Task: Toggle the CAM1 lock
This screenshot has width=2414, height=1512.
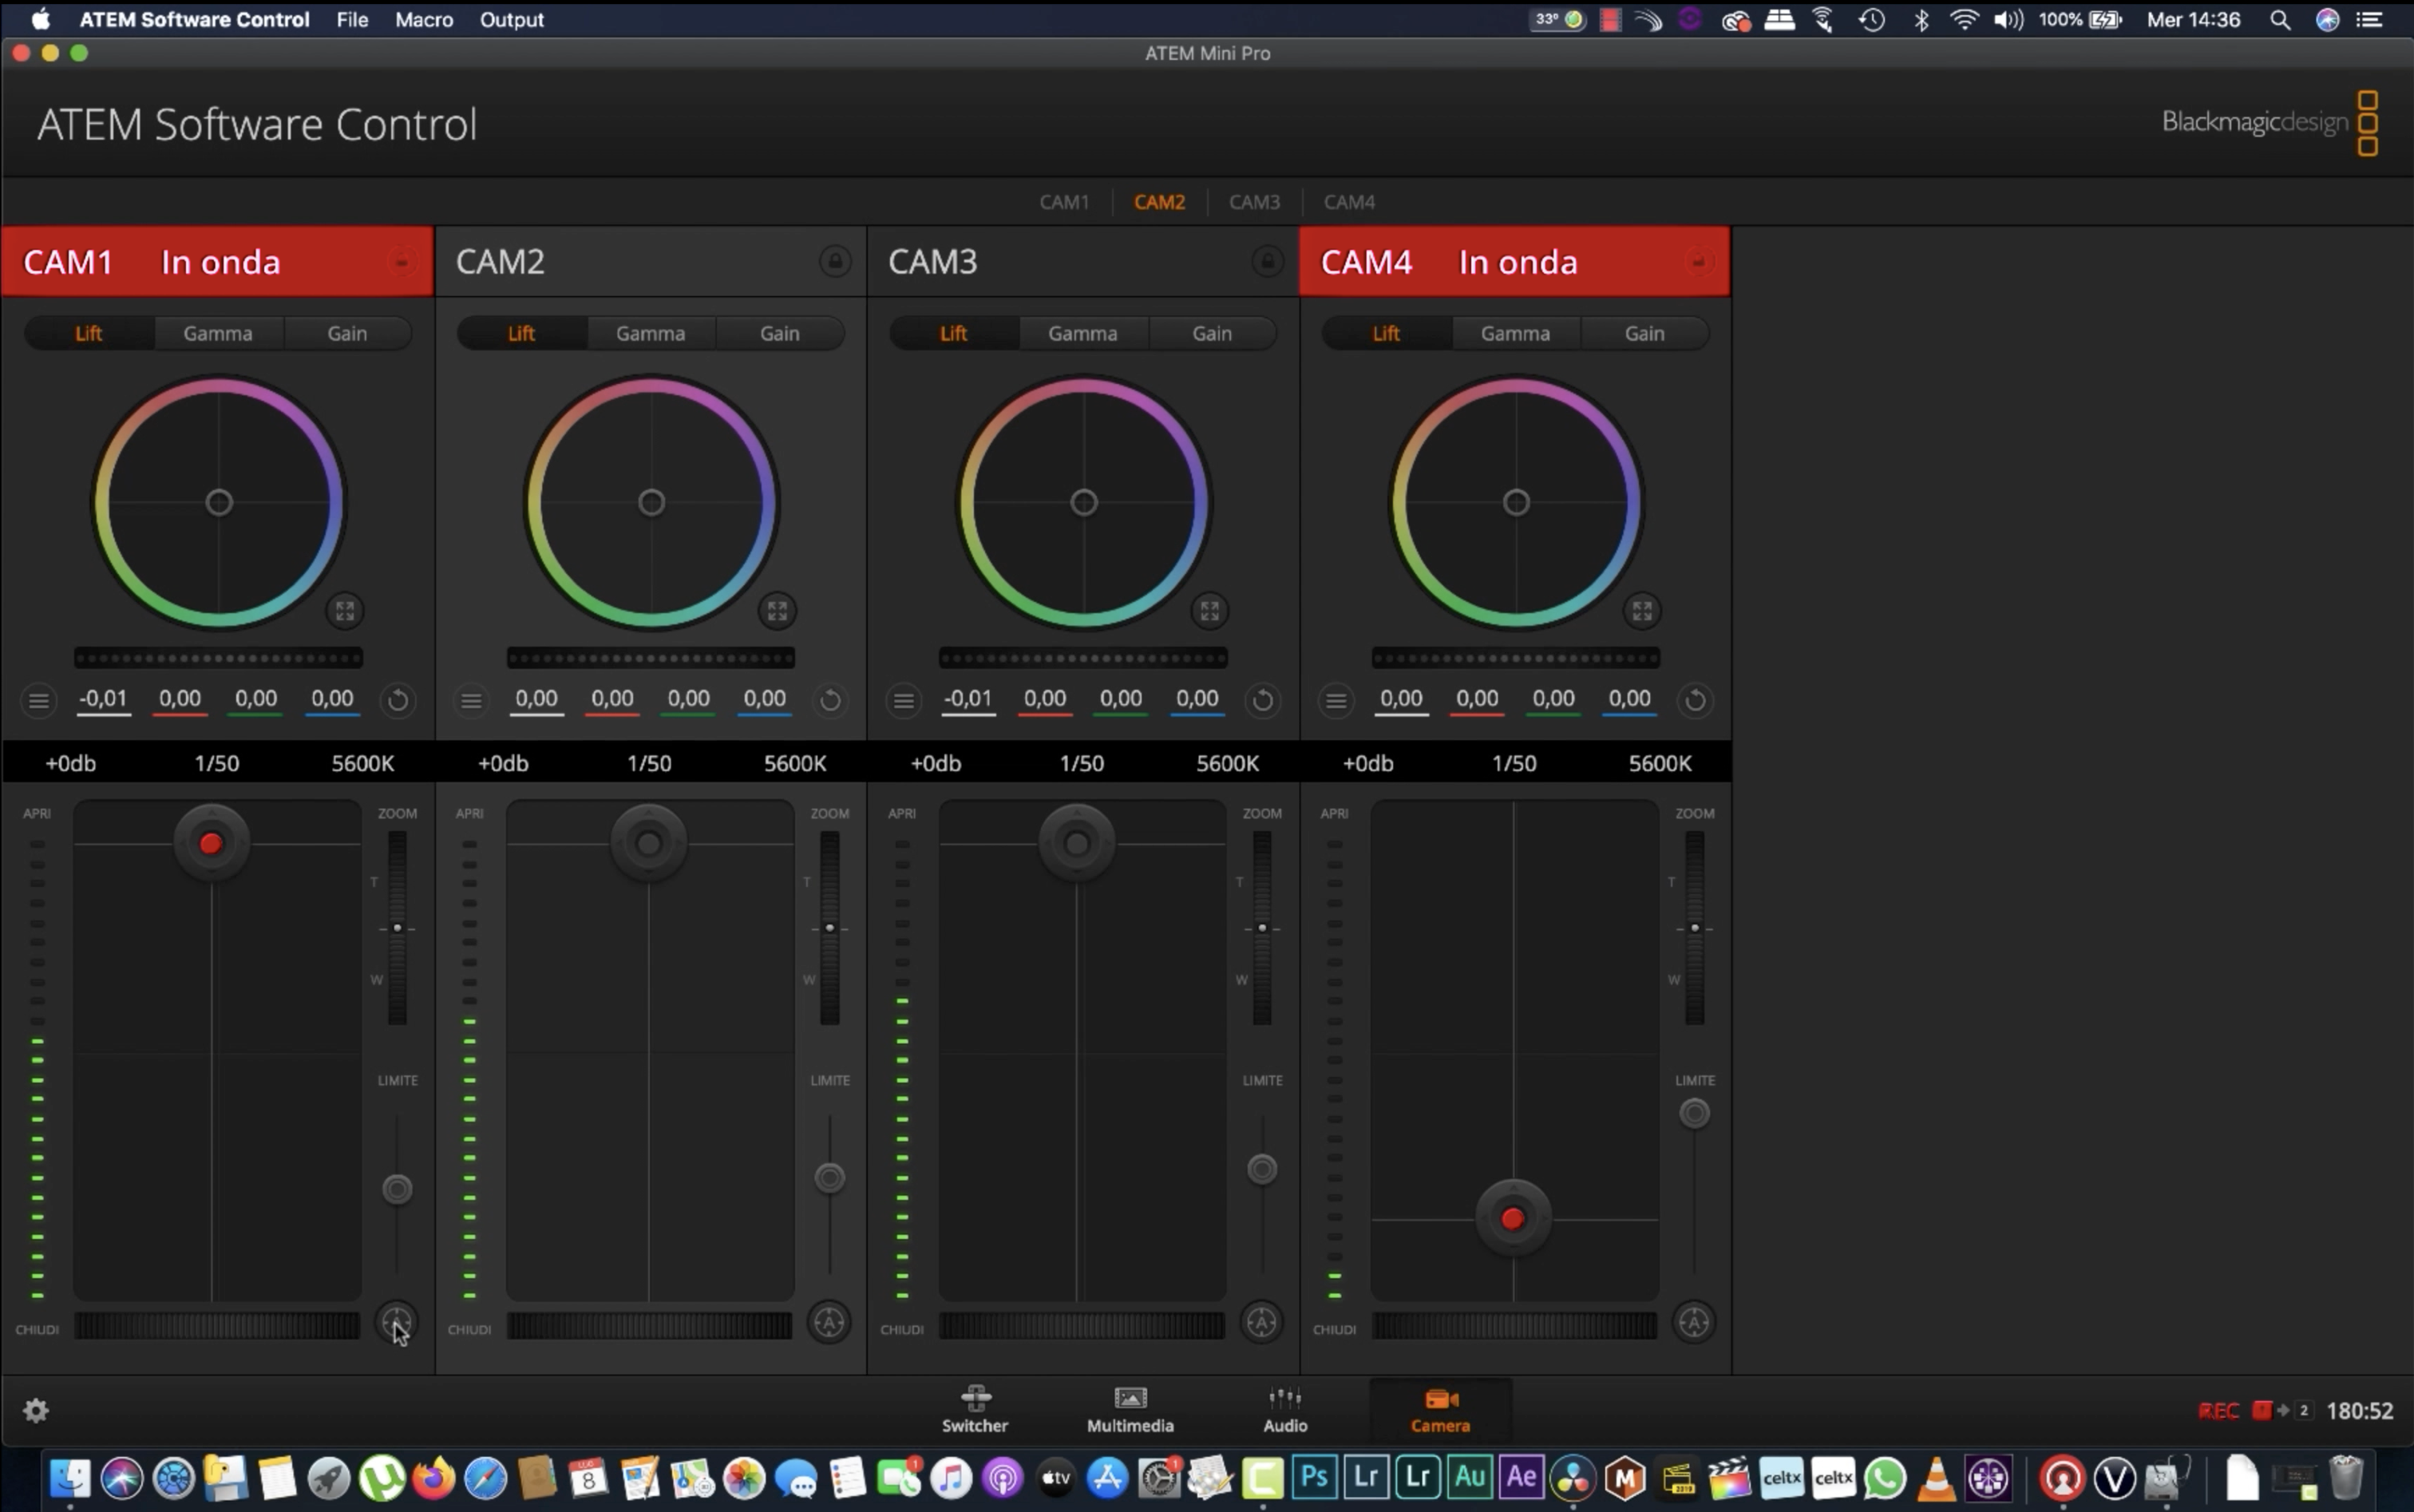Action: pos(402,262)
